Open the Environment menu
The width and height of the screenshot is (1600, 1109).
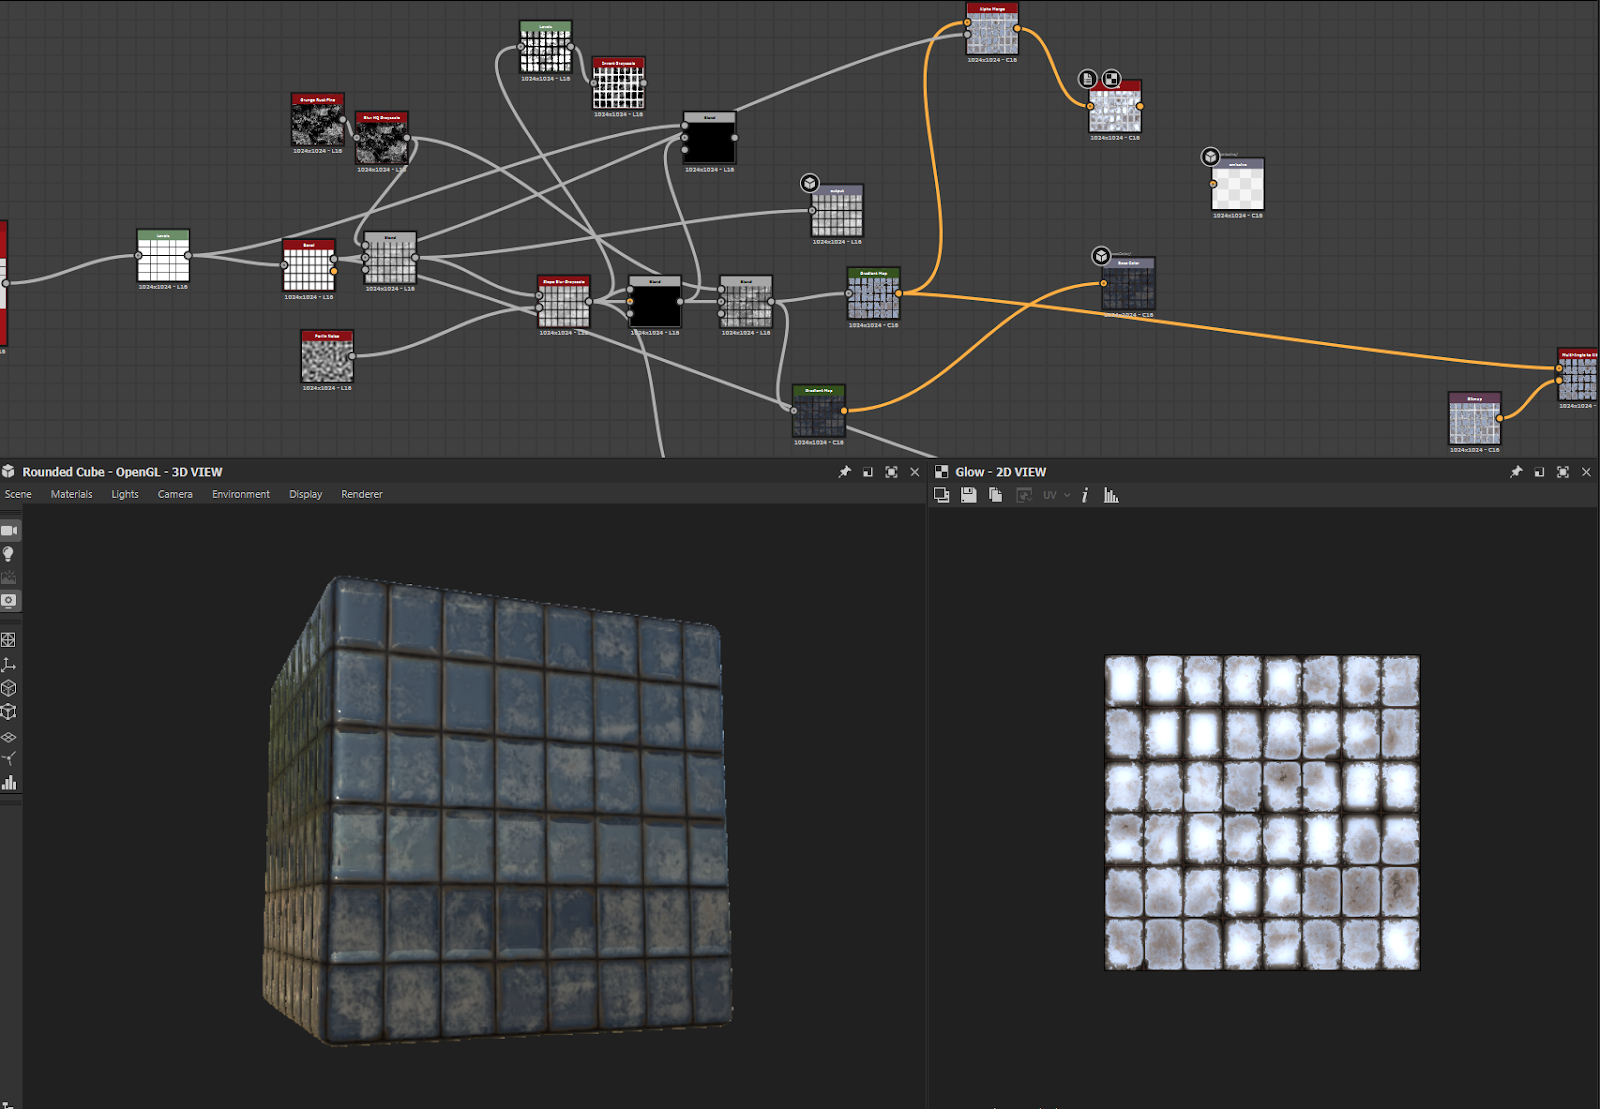pos(241,494)
